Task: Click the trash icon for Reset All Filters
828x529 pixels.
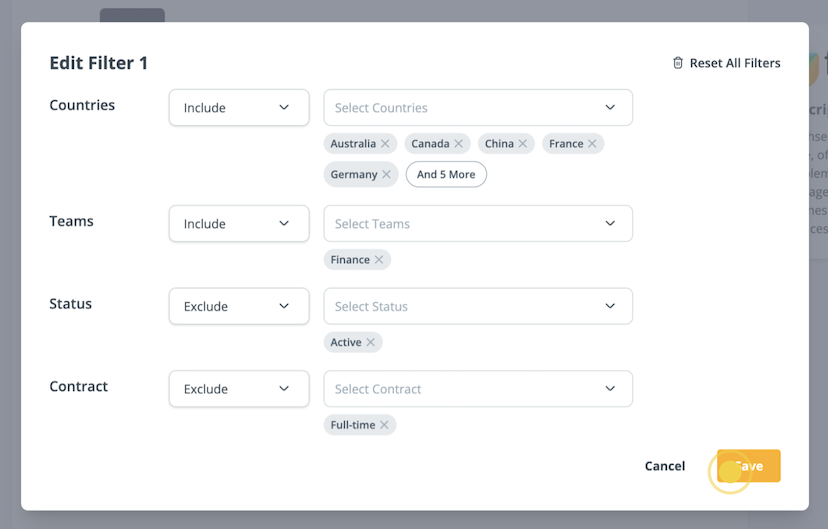Action: [678, 63]
